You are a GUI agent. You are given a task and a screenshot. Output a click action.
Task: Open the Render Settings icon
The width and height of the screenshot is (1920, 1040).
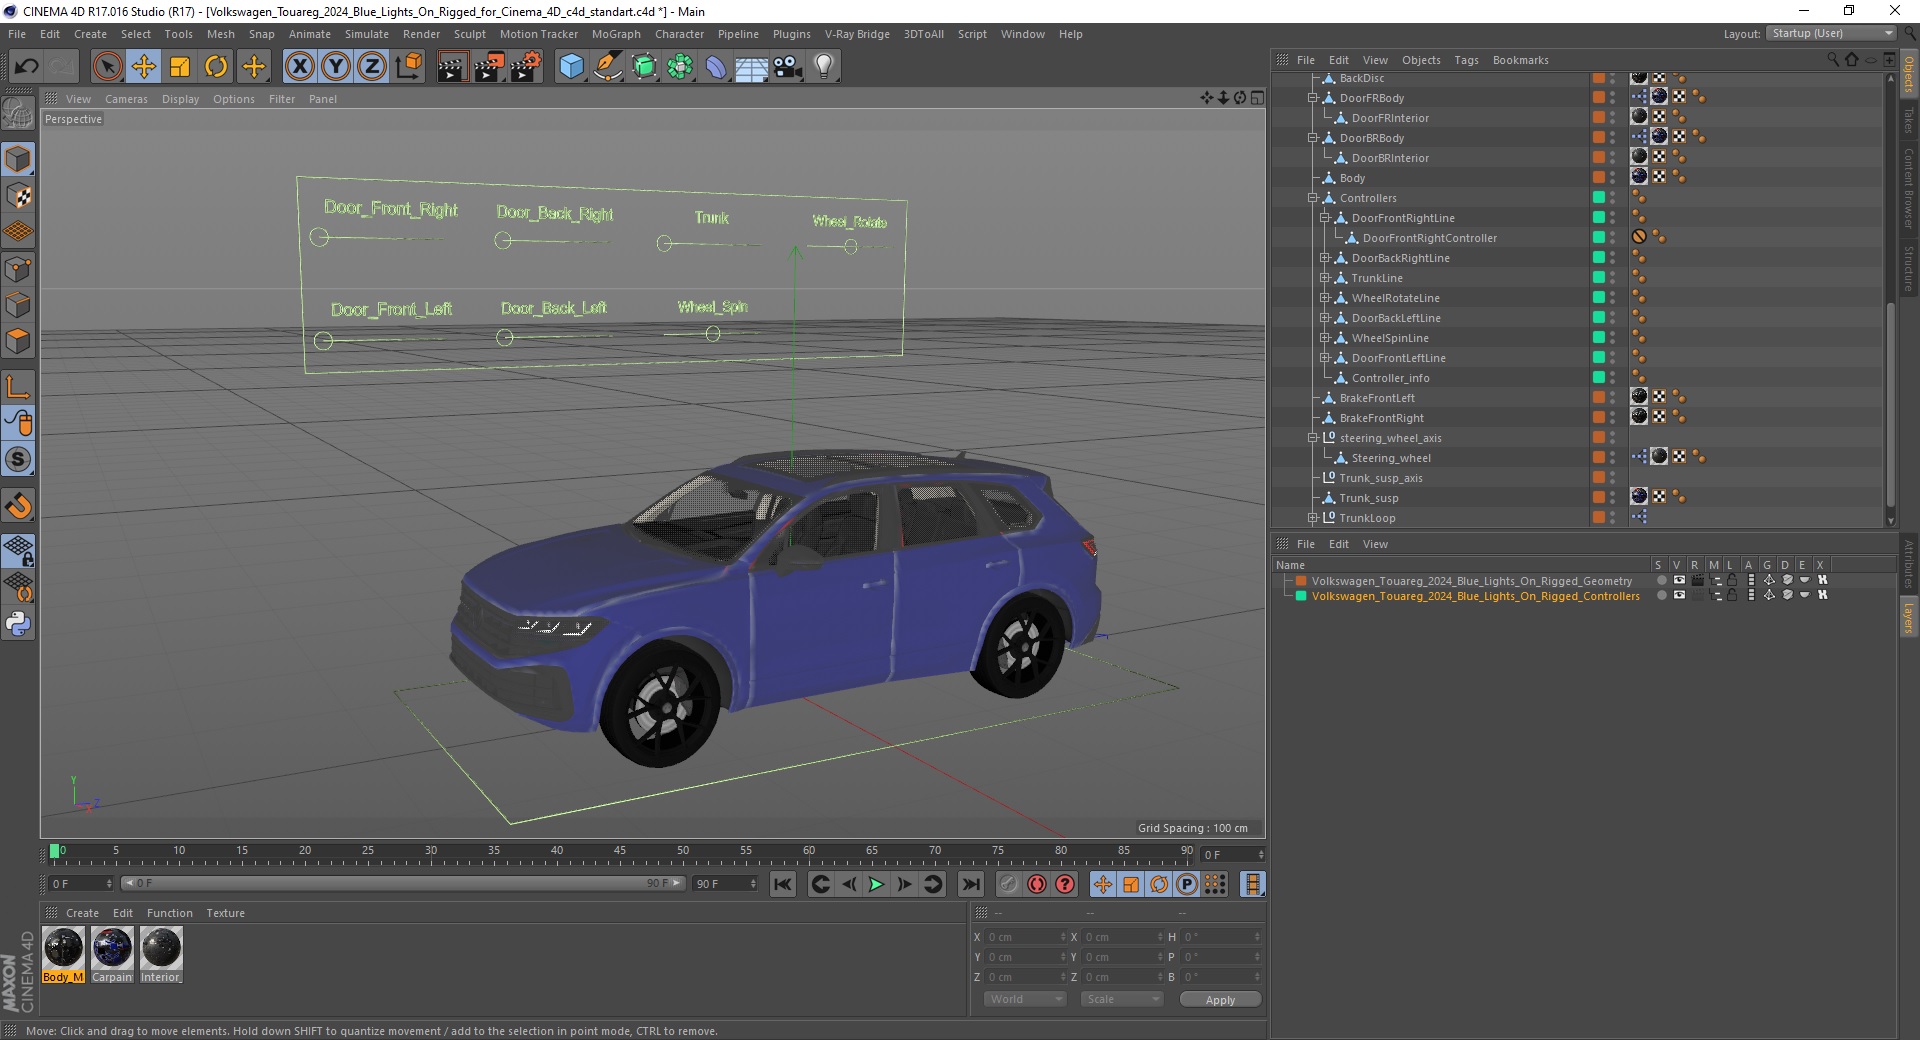click(x=526, y=67)
